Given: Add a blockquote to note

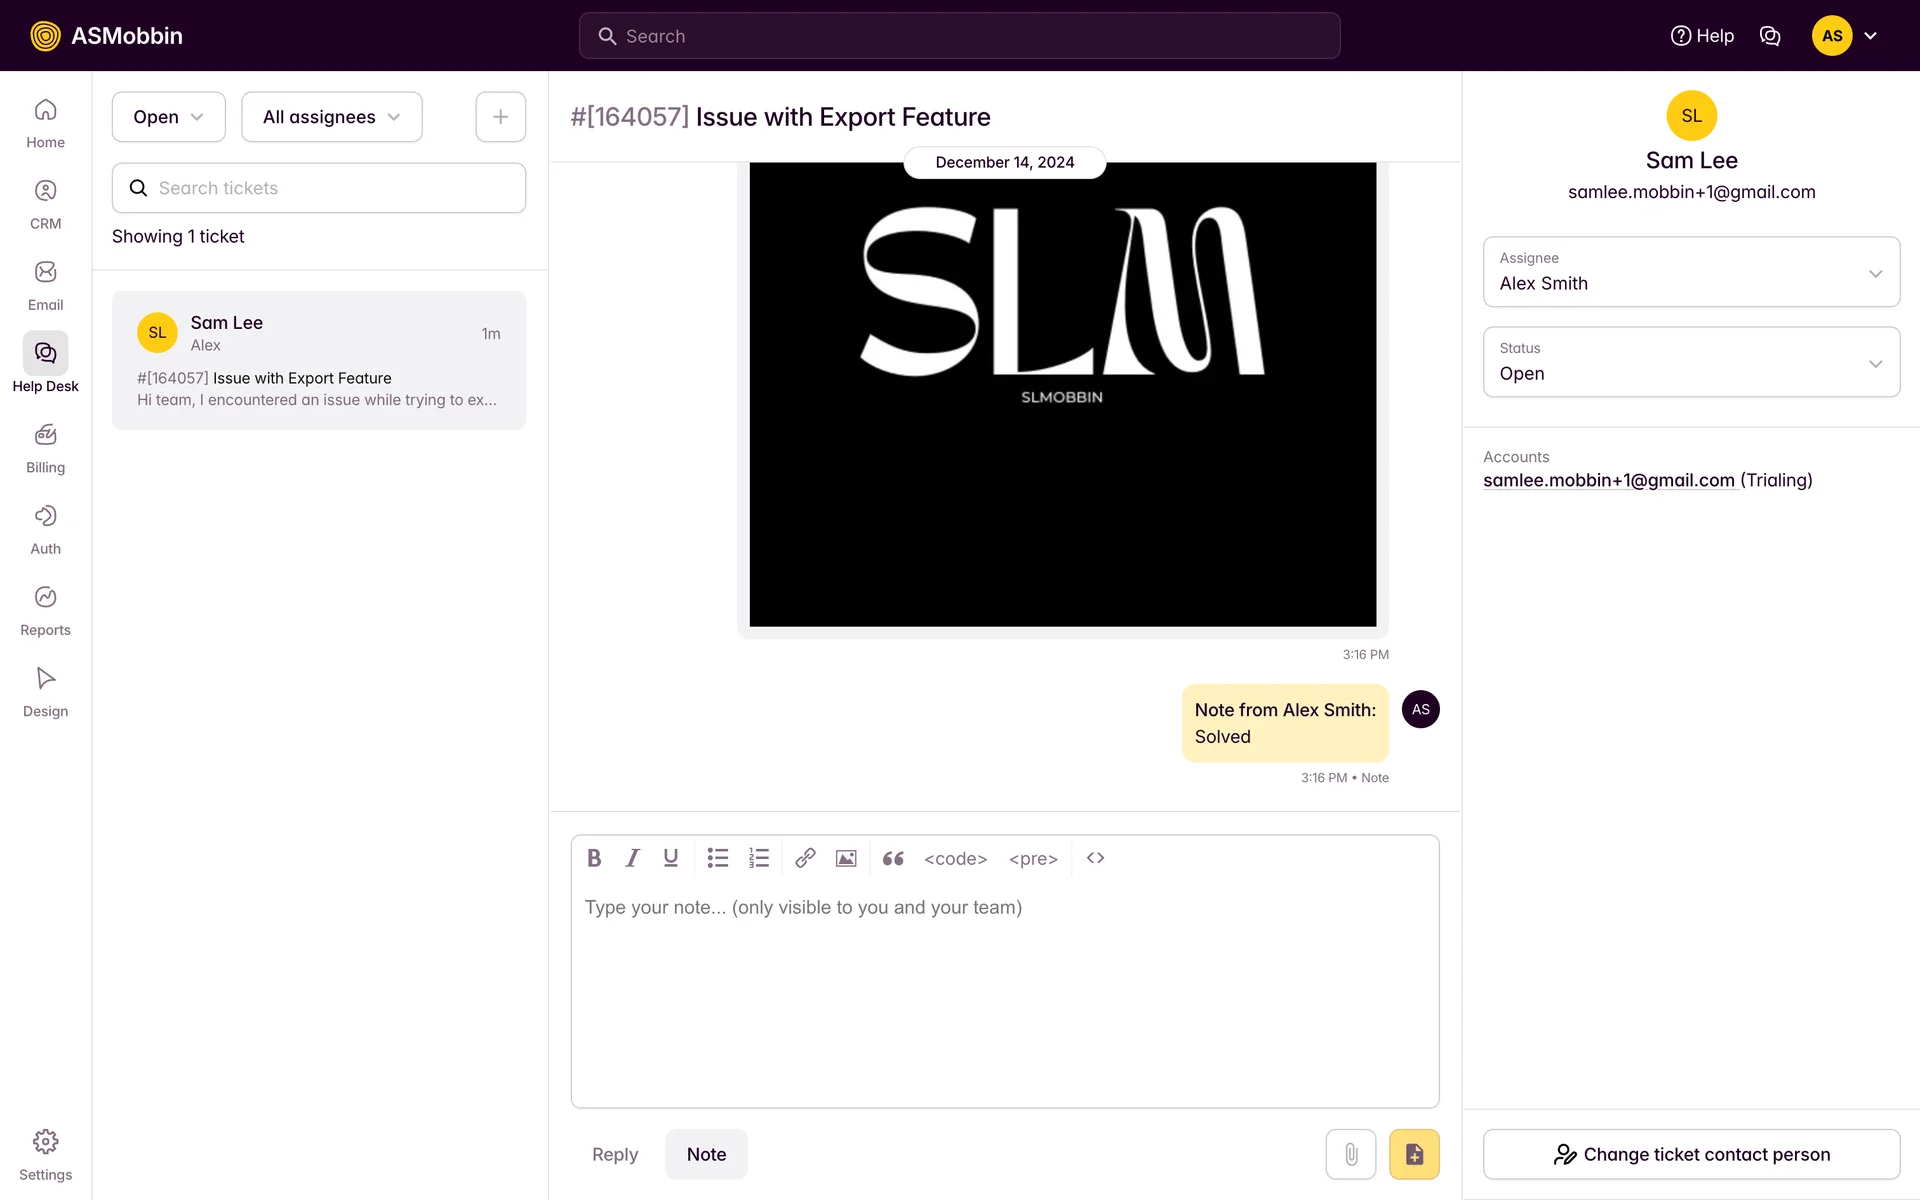Looking at the screenshot, I should coord(893,858).
